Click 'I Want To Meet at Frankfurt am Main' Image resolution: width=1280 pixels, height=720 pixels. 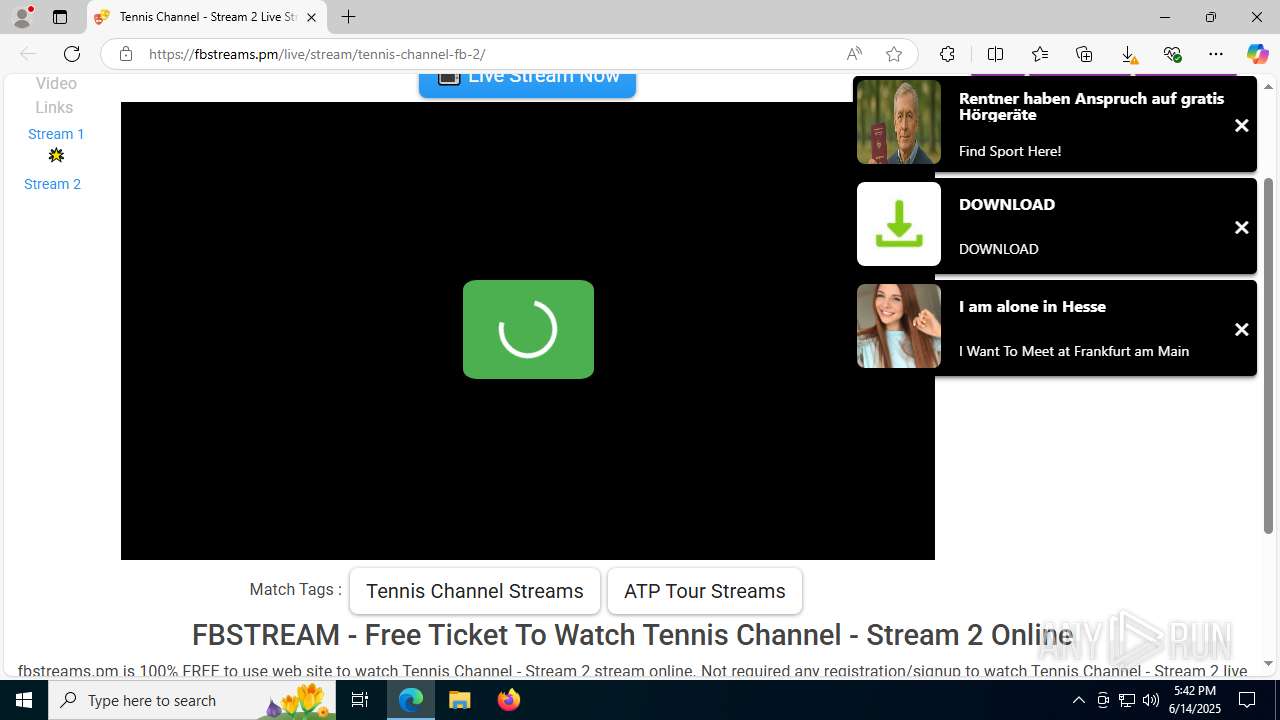(1074, 351)
